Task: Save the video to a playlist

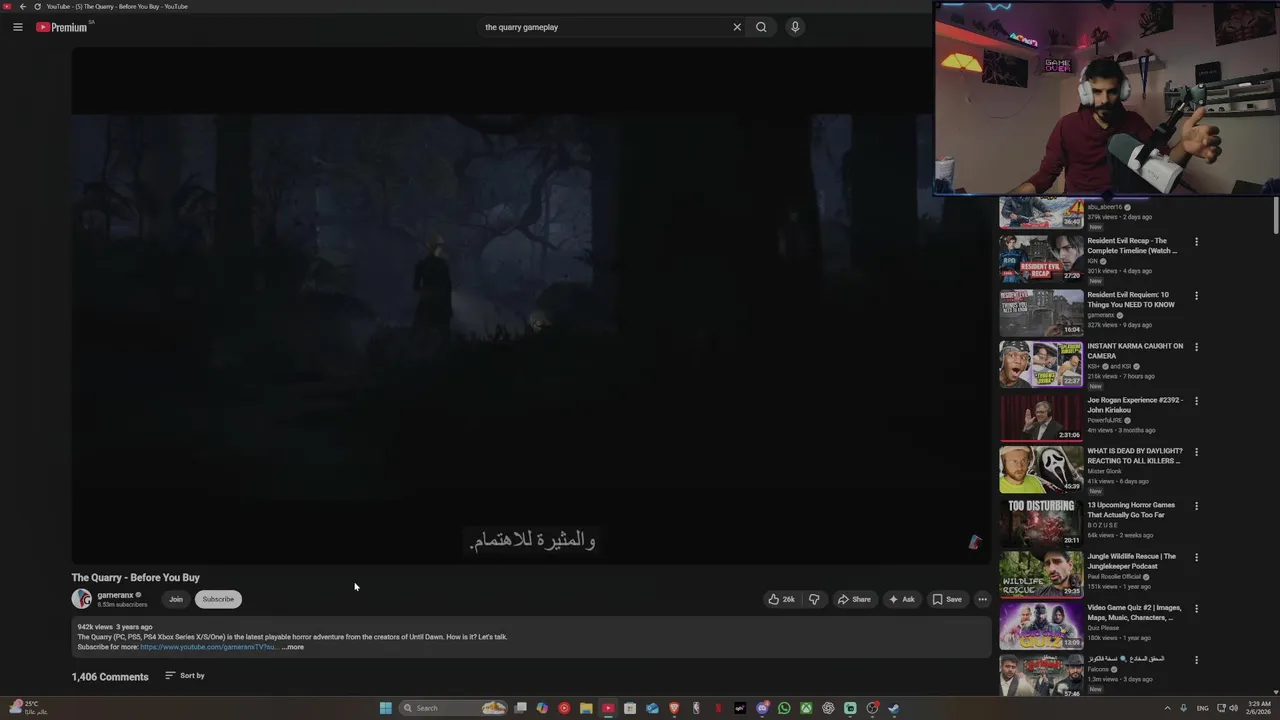Action: (x=947, y=599)
